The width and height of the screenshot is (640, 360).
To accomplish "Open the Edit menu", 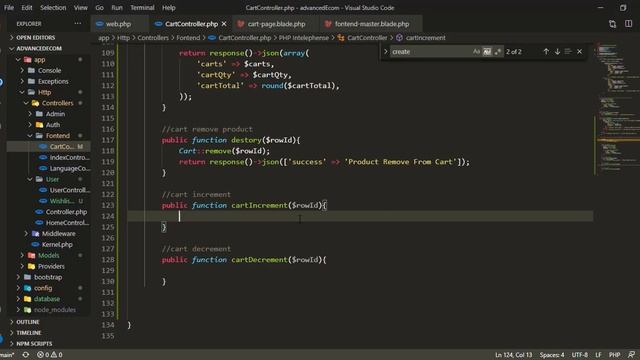I will [x=27, y=8].
